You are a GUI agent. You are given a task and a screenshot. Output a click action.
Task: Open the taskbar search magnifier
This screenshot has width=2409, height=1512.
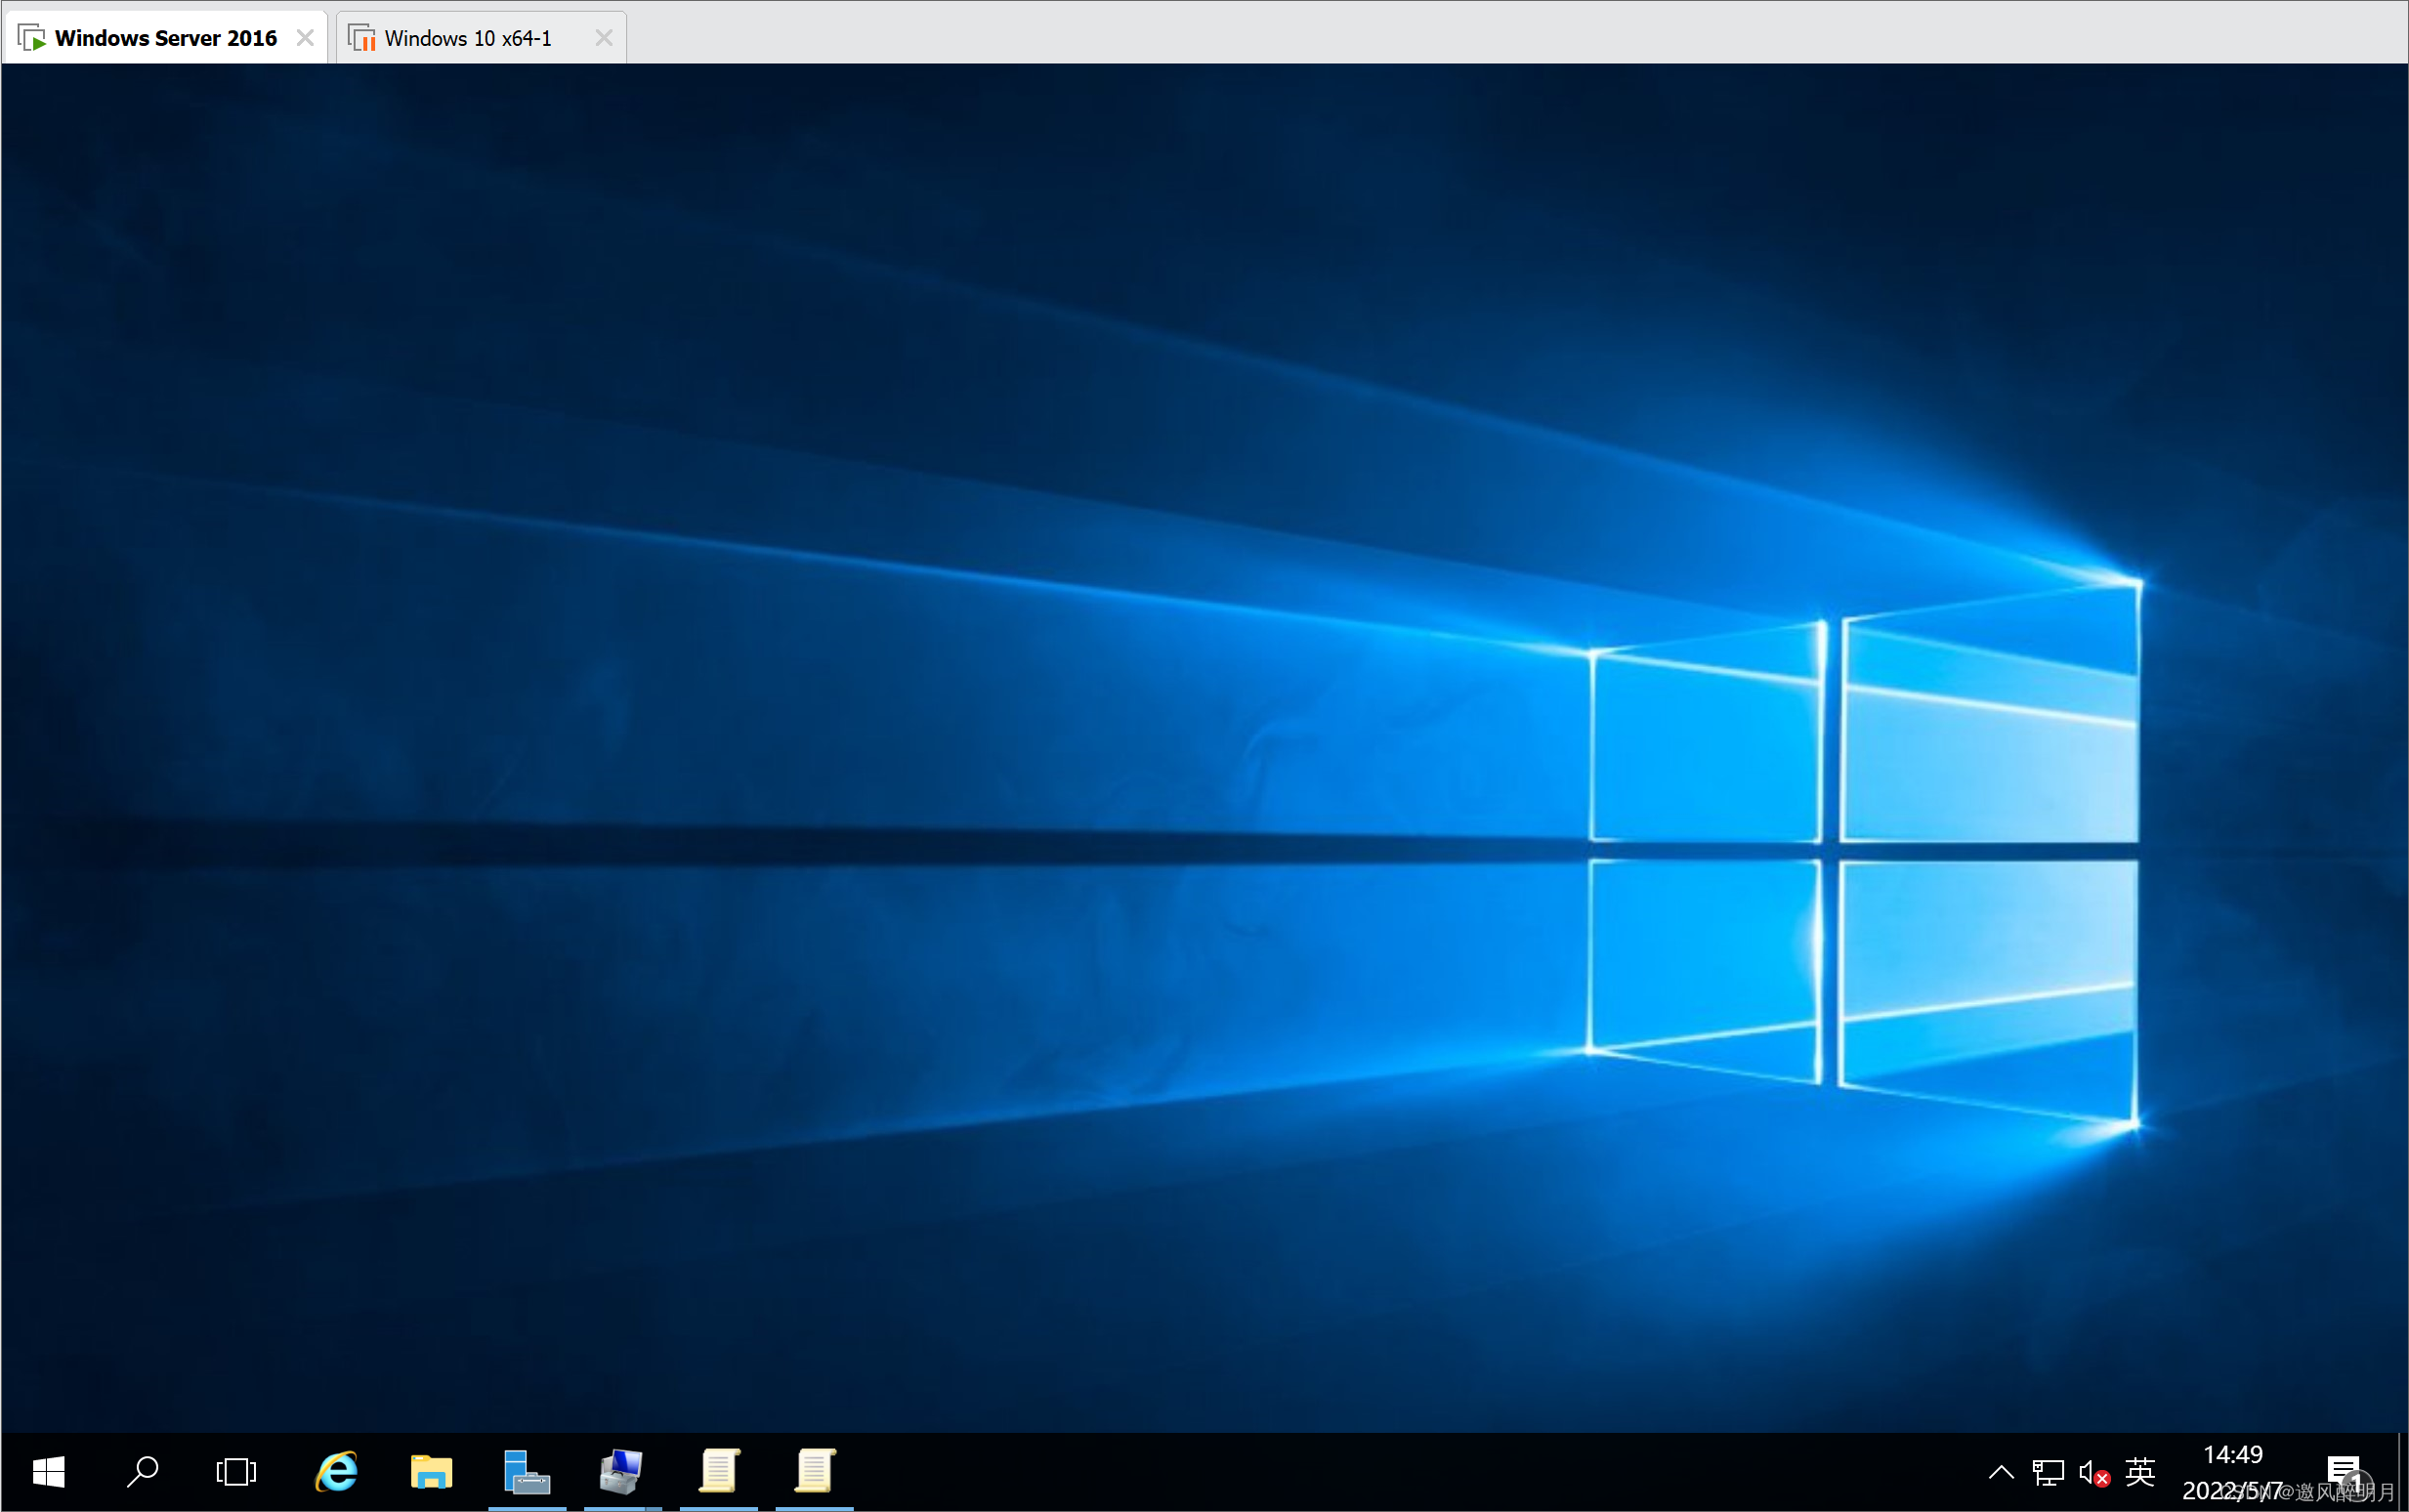[143, 1471]
